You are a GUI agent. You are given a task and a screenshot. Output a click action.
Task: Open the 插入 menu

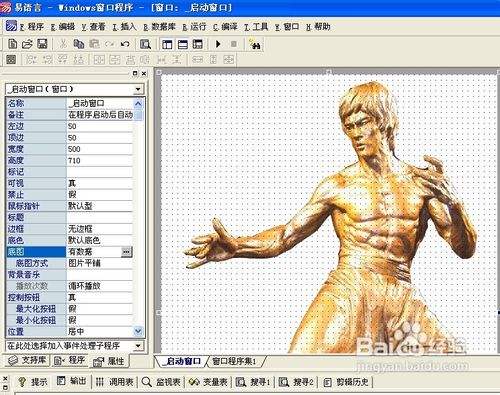point(124,27)
